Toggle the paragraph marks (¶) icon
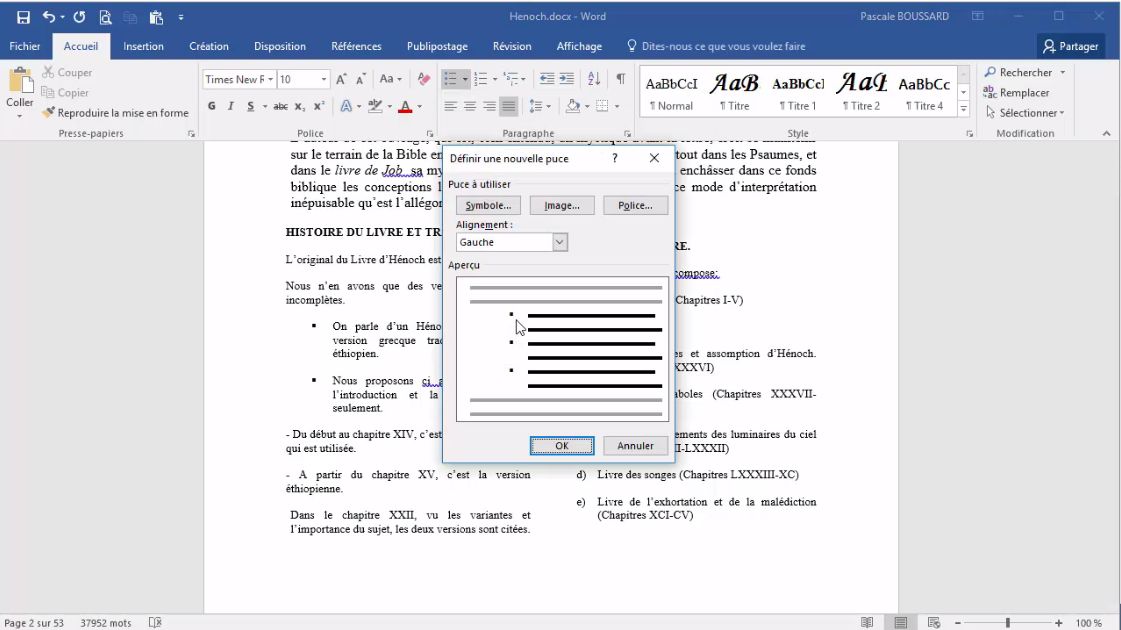 click(x=622, y=79)
